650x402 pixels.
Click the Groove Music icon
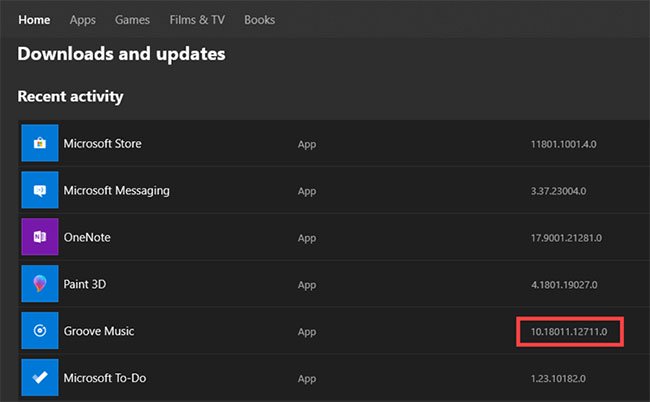pyautogui.click(x=40, y=330)
